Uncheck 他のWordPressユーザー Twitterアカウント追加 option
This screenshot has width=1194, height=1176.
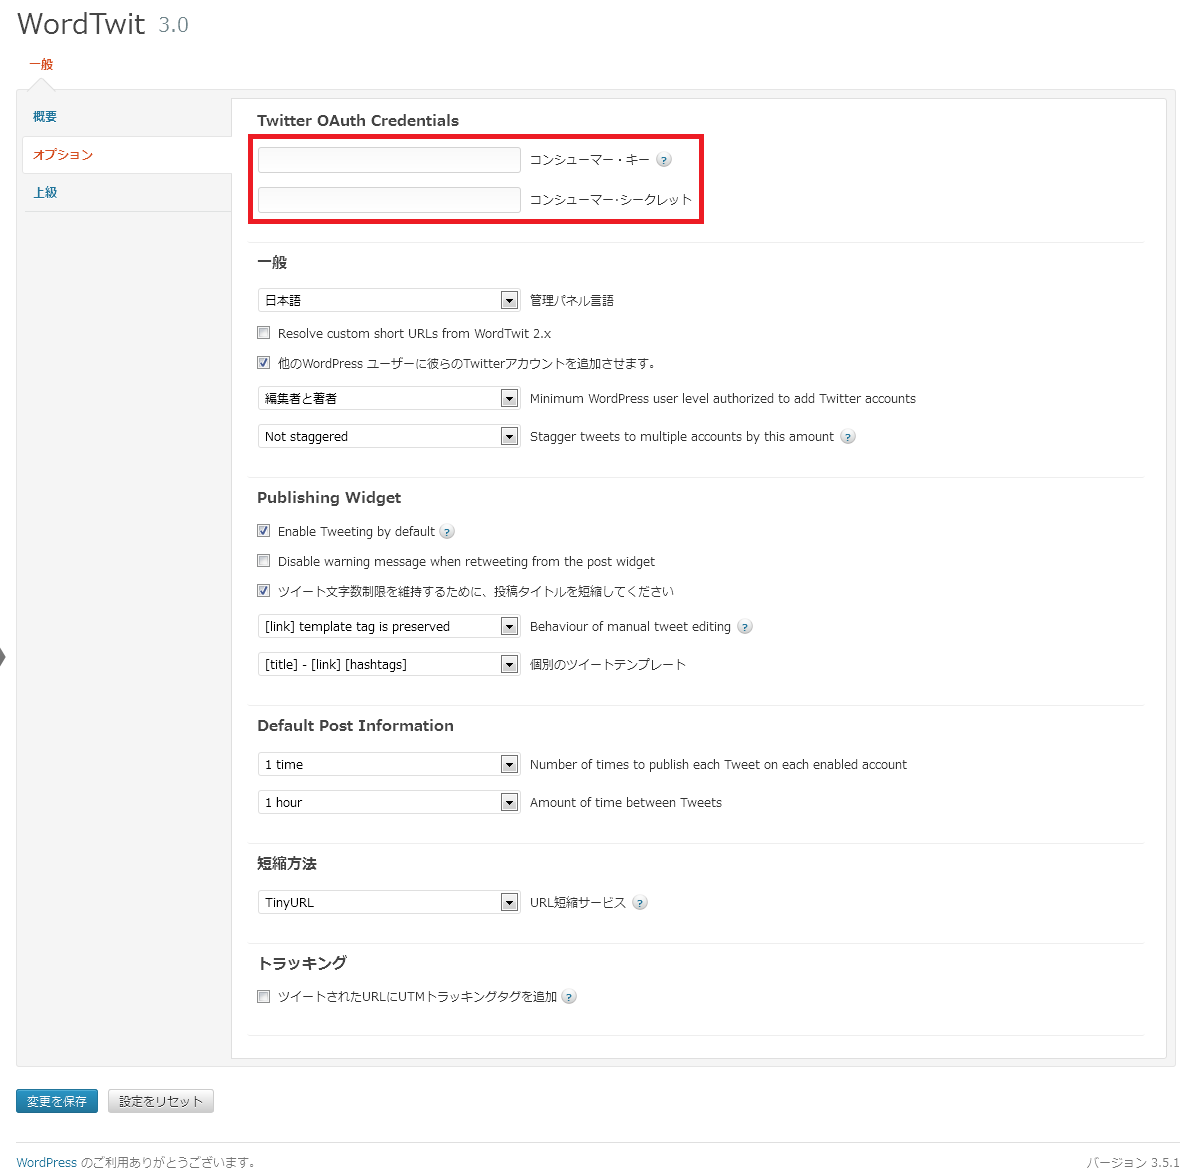[x=263, y=363]
